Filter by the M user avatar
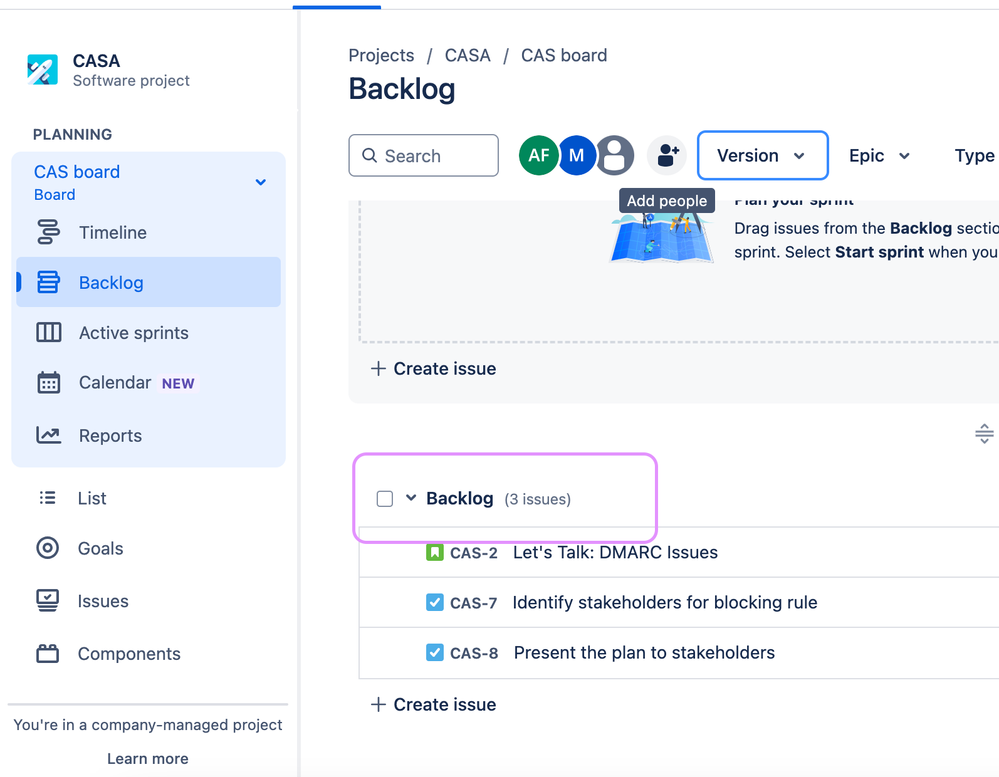 pos(577,155)
